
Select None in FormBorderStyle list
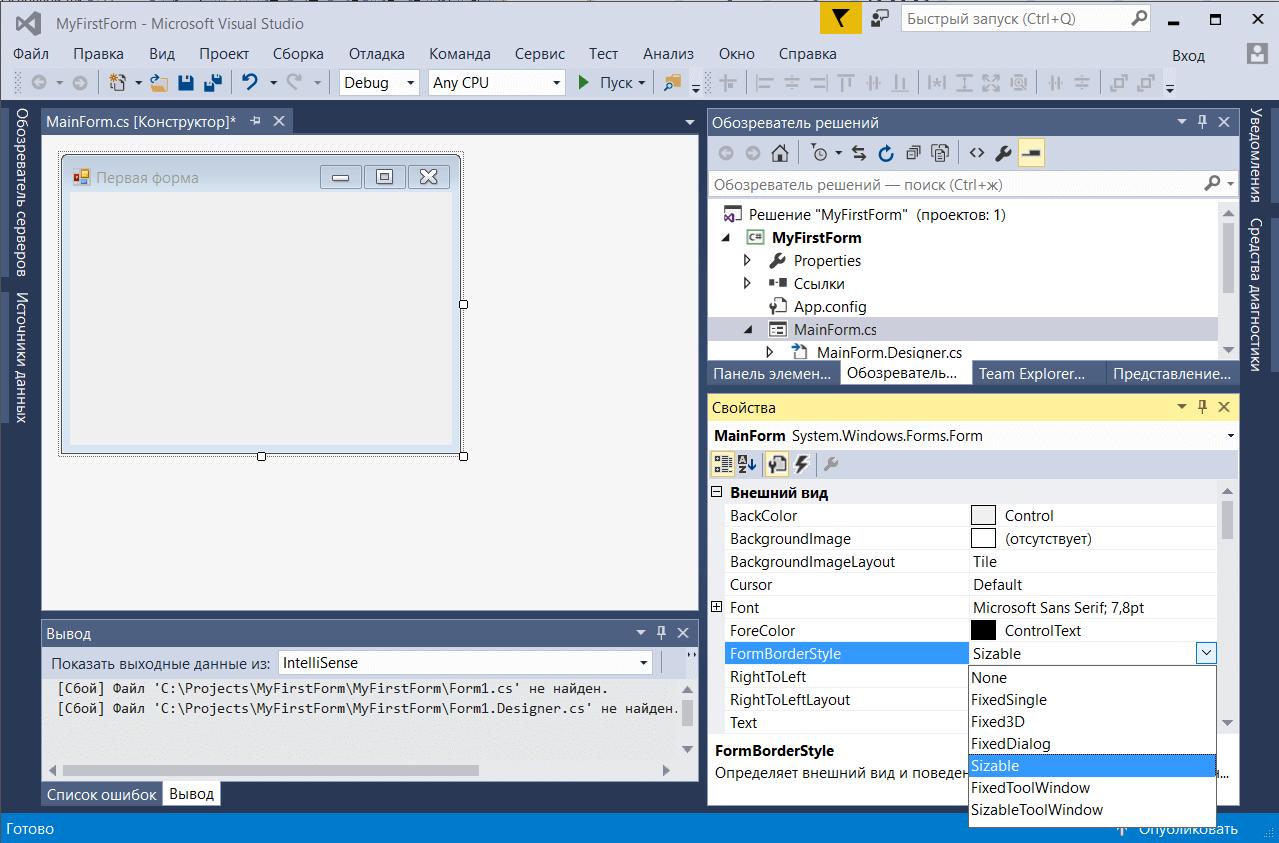[1092, 678]
